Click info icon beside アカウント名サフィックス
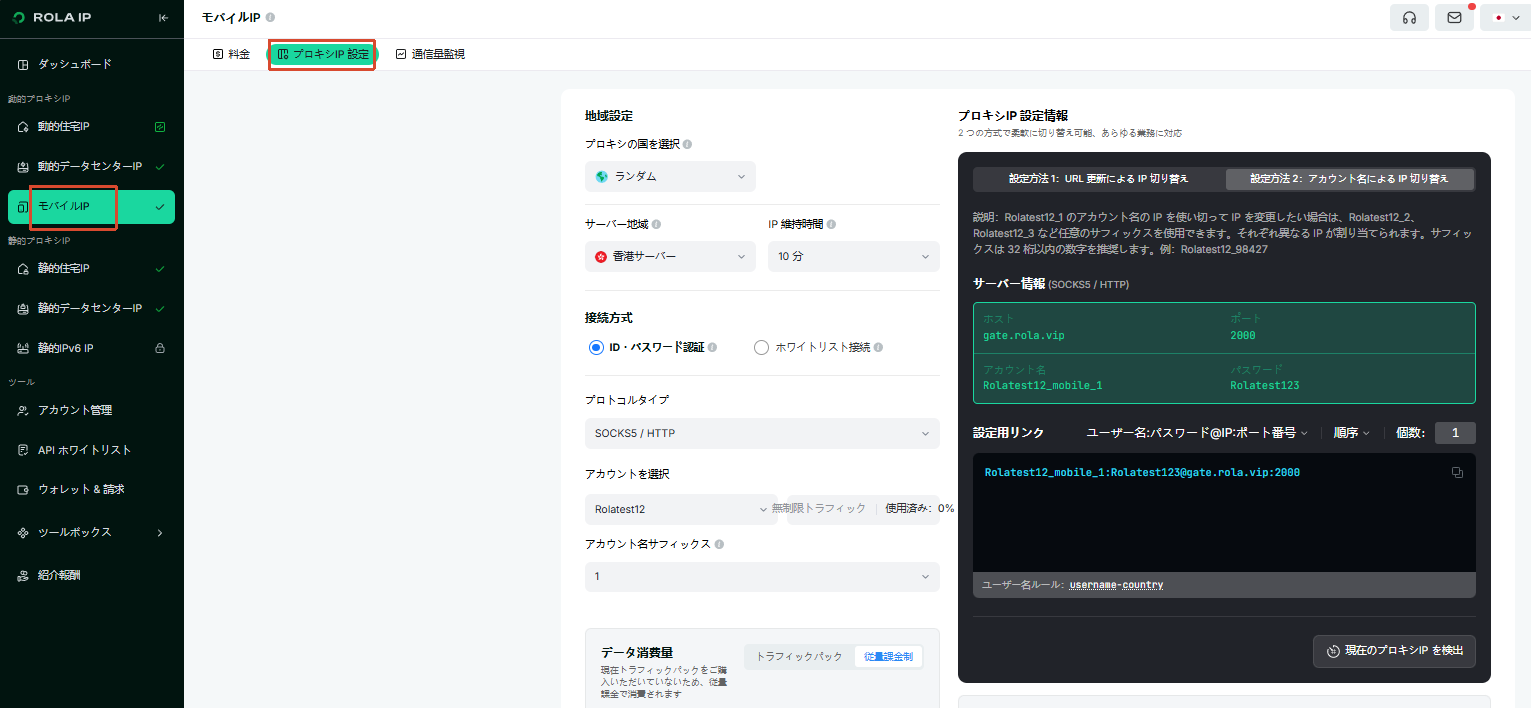This screenshot has height=708, width=1531. pos(719,544)
